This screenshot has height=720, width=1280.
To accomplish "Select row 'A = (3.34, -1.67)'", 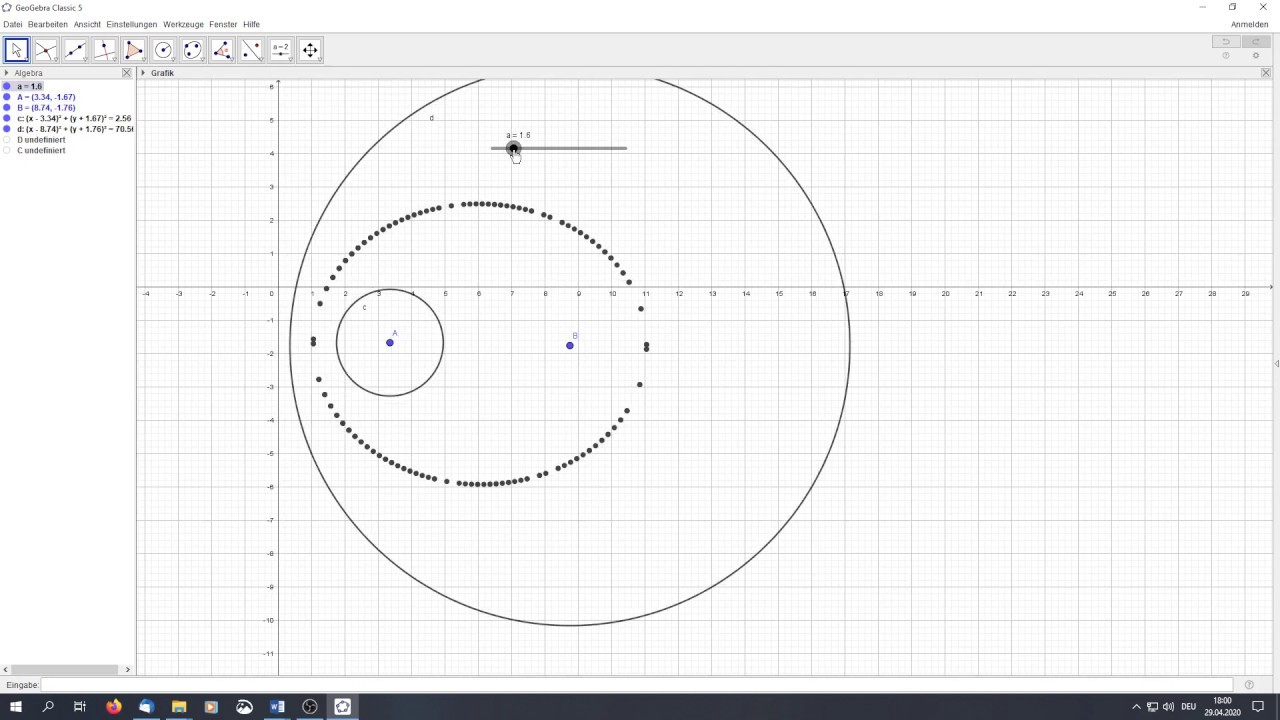I will 46,97.
